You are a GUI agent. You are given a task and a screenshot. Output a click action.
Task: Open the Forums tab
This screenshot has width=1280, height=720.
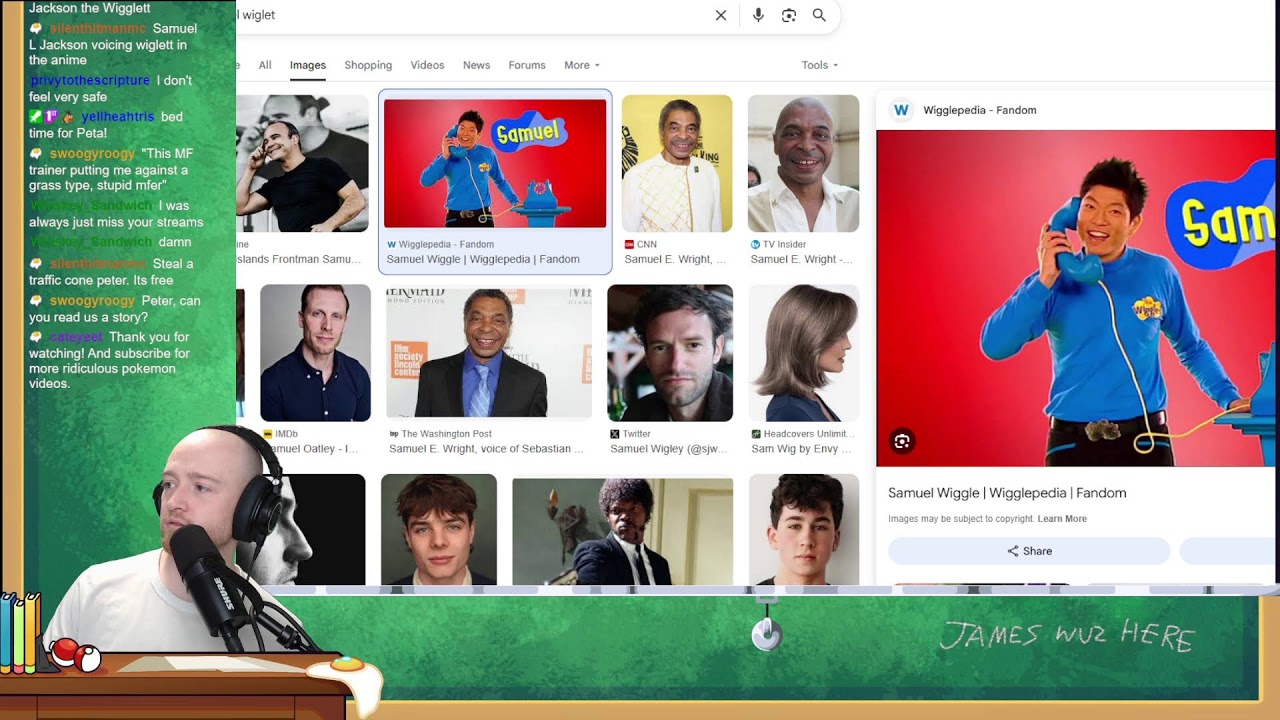(x=527, y=65)
